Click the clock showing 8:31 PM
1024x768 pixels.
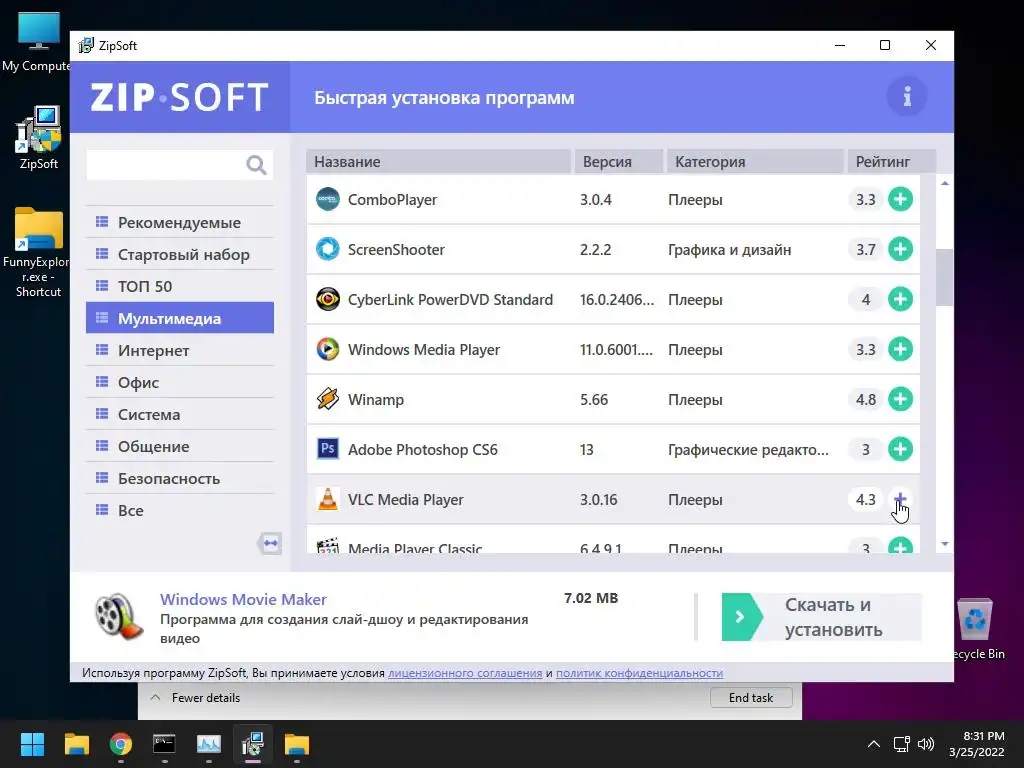coord(984,736)
